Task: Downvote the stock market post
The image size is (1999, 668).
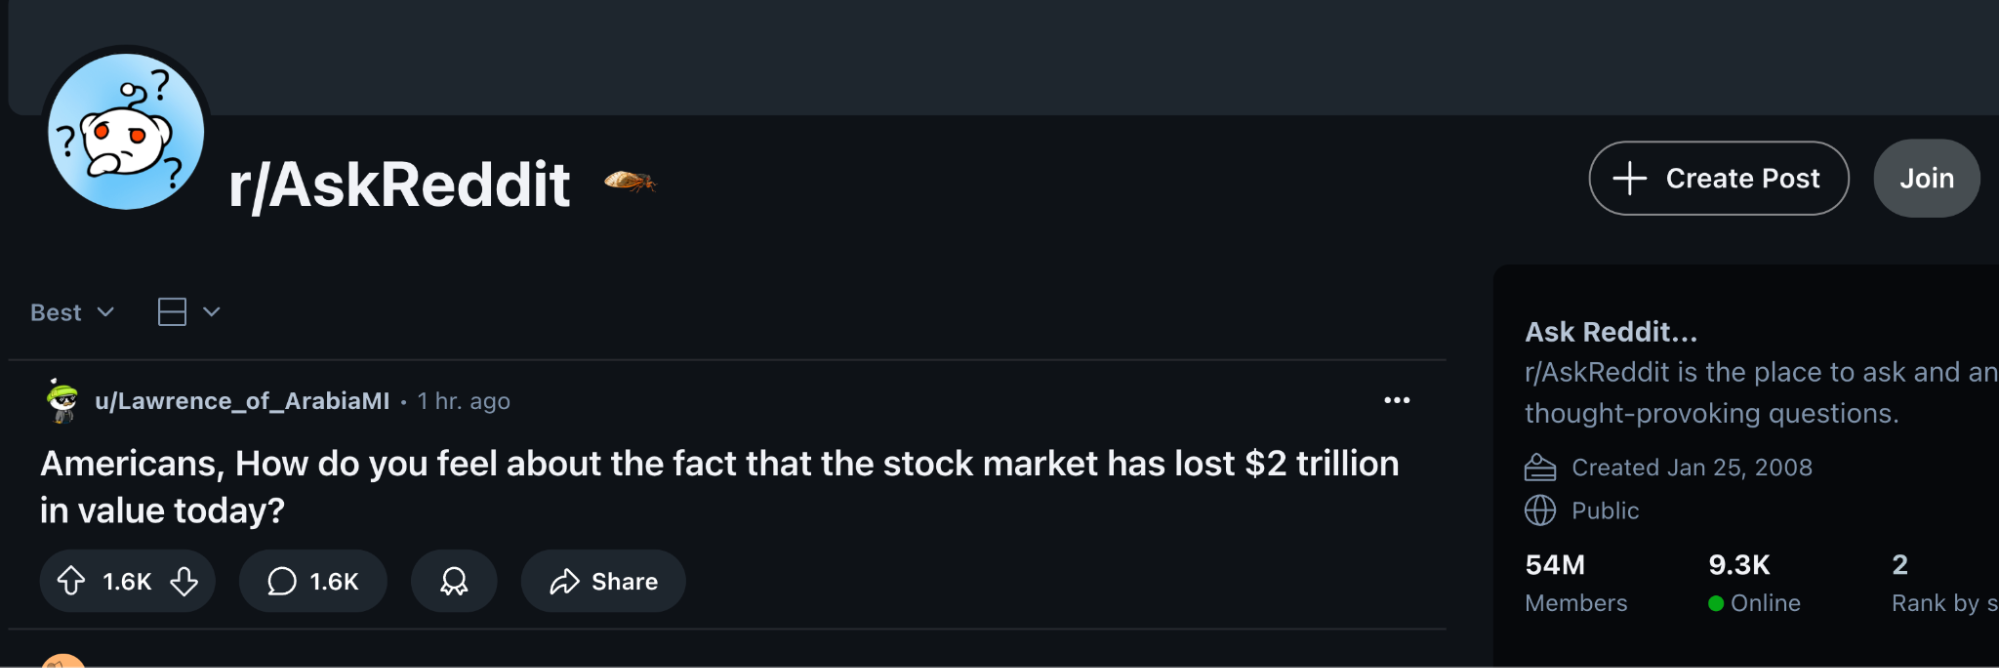Action: click(x=184, y=581)
